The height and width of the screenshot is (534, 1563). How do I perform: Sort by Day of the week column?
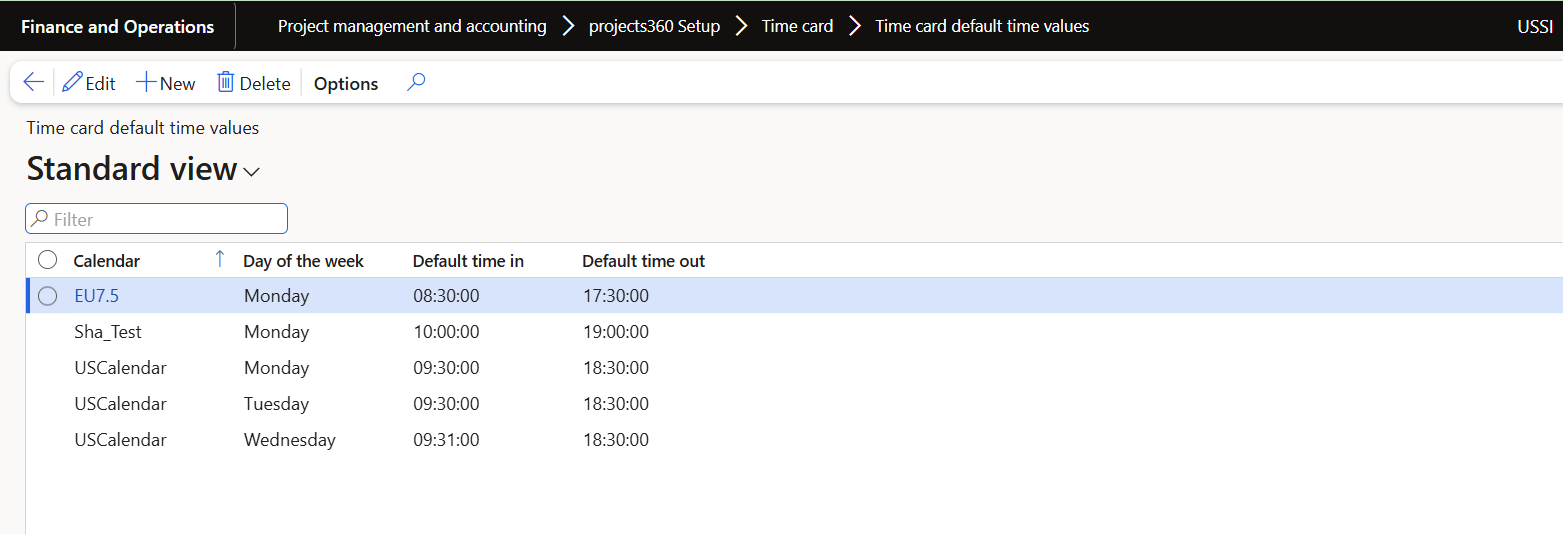[303, 261]
